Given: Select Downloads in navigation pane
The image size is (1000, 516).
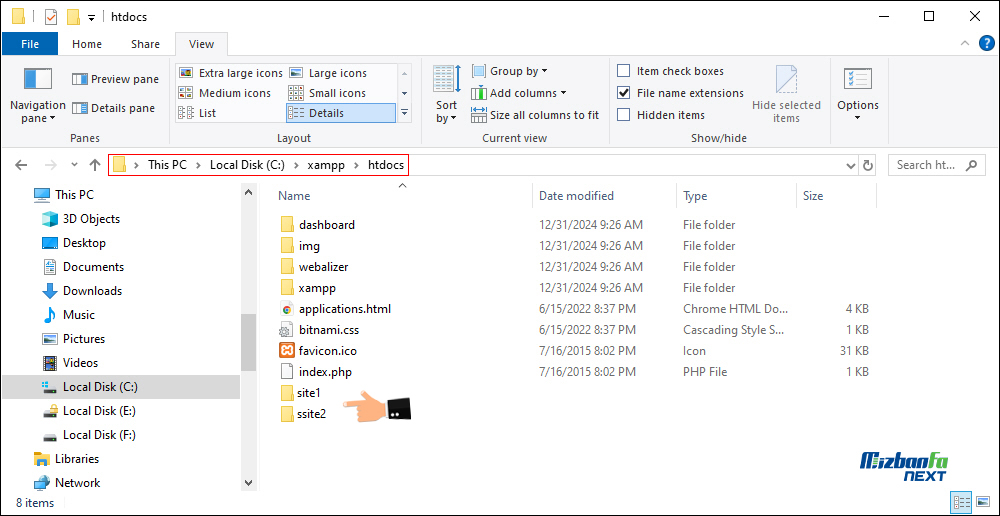Looking at the screenshot, I should [x=92, y=291].
